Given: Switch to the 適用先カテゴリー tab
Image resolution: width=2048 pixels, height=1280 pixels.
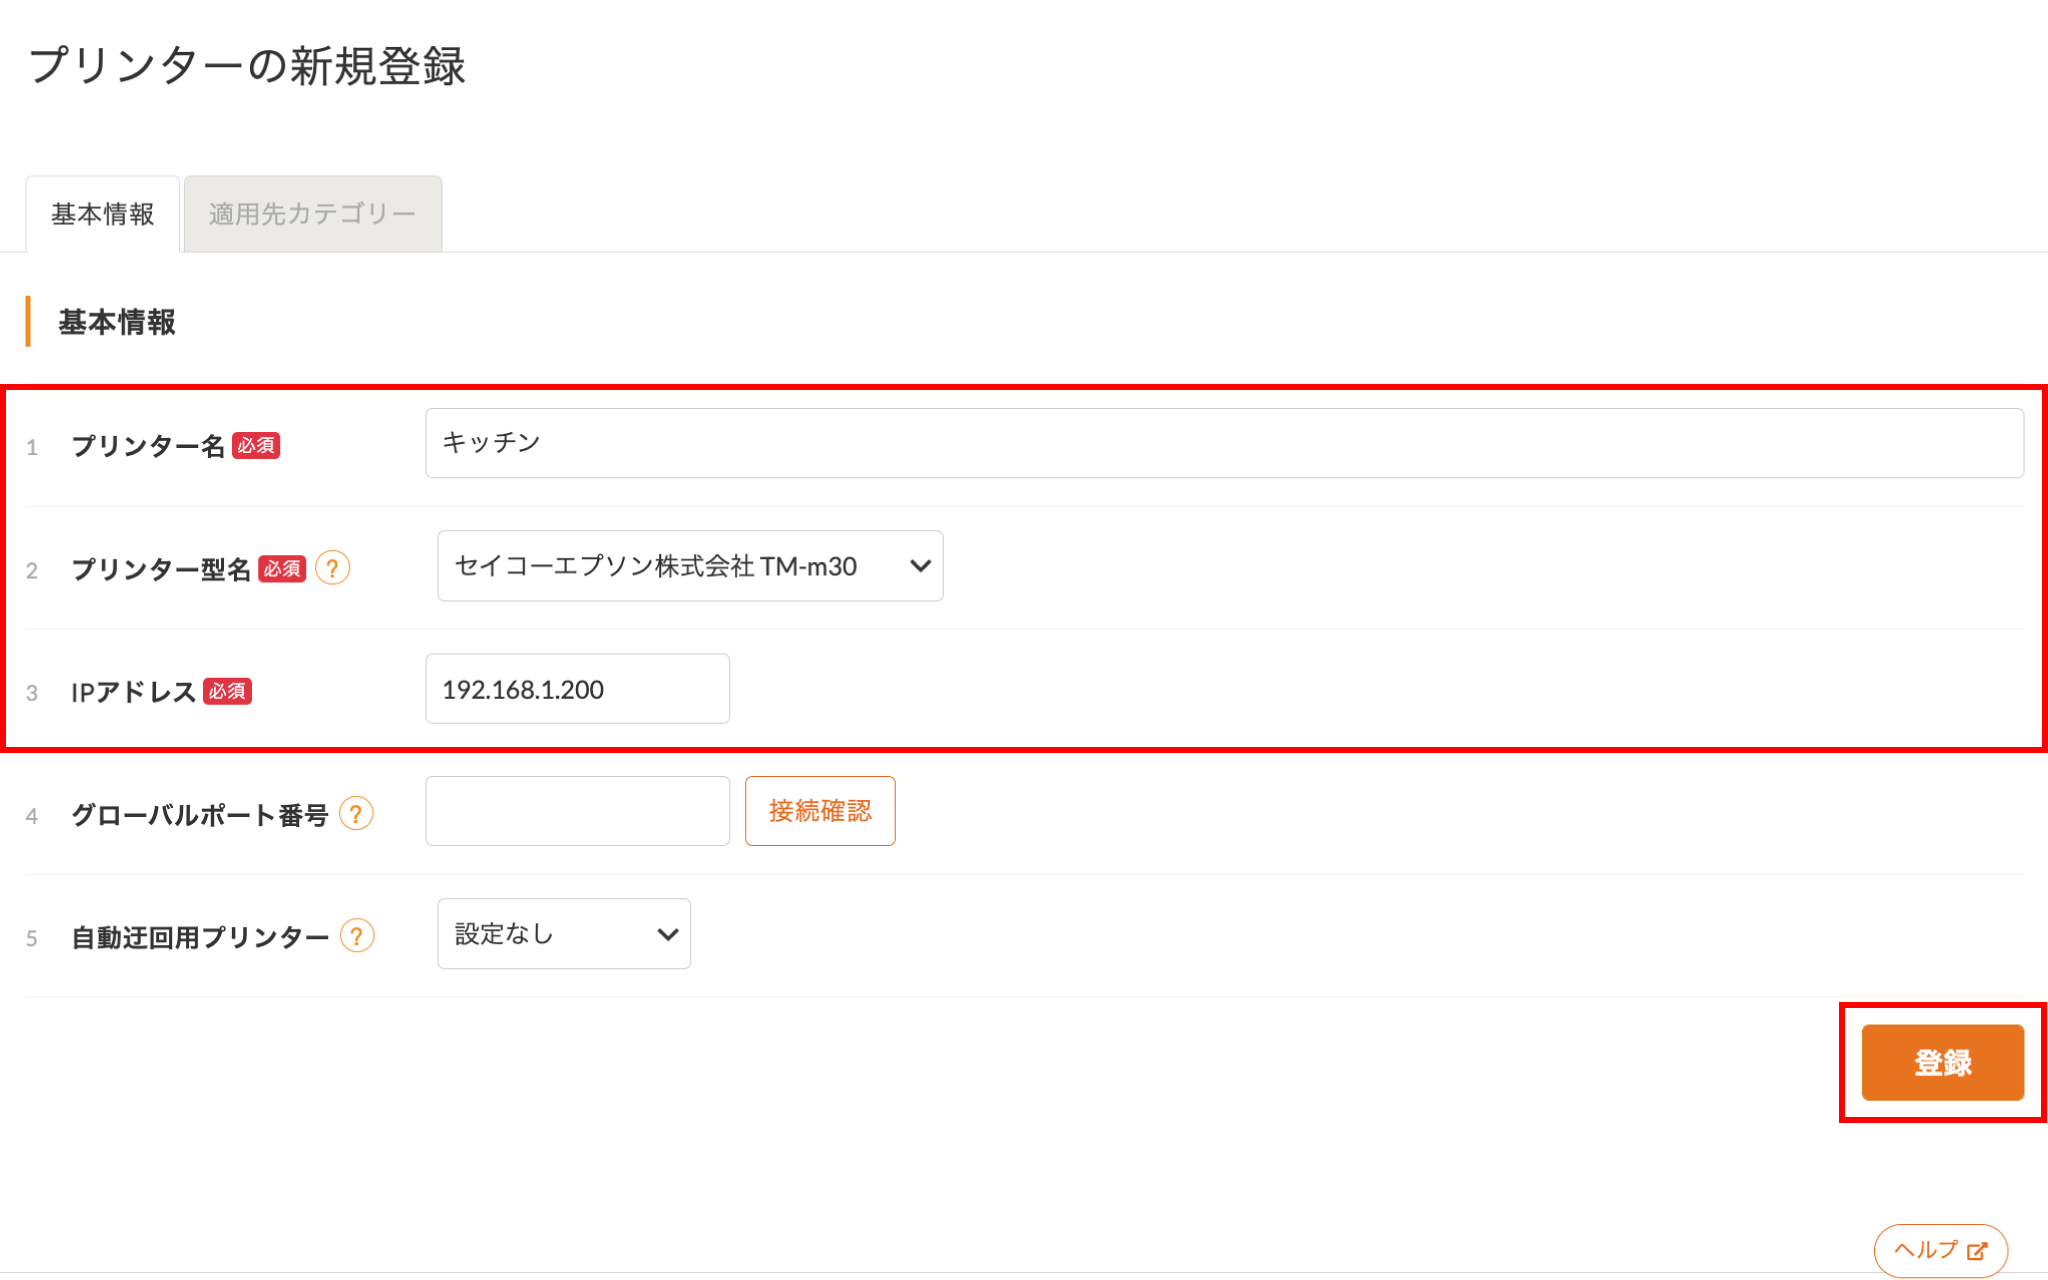Looking at the screenshot, I should click(x=313, y=214).
